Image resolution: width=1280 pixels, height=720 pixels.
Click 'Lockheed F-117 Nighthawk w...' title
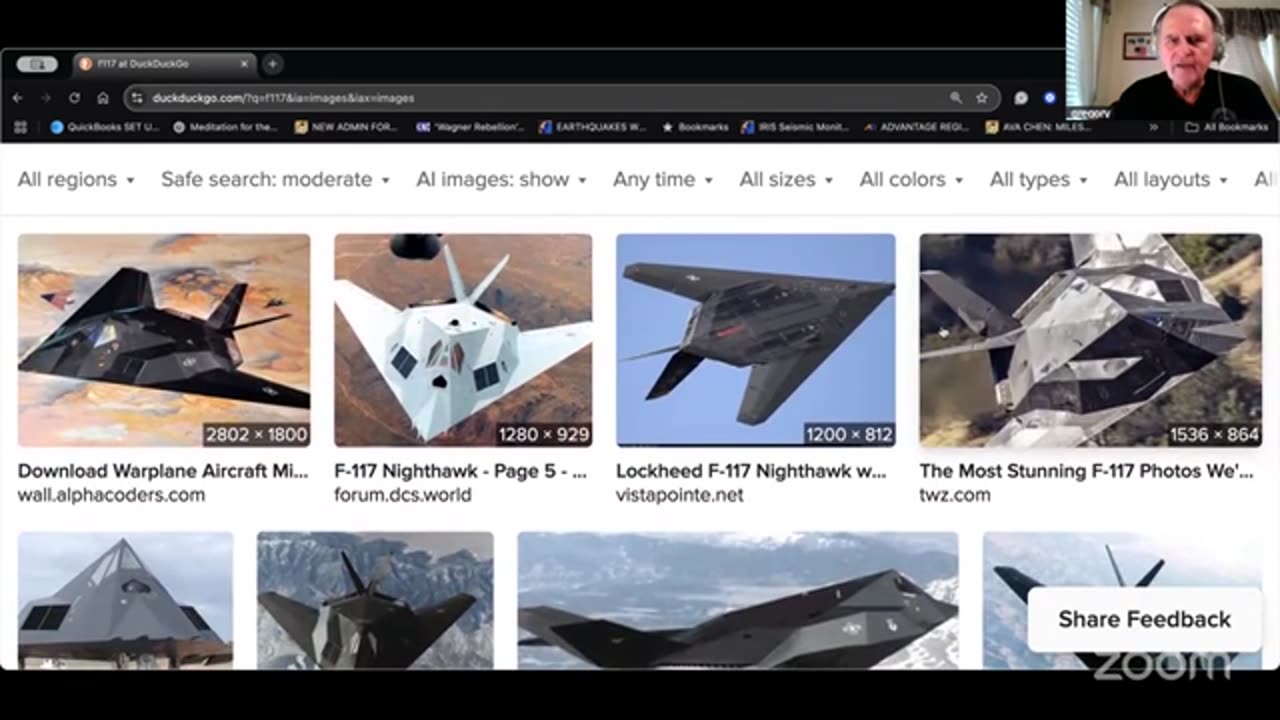[751, 471]
